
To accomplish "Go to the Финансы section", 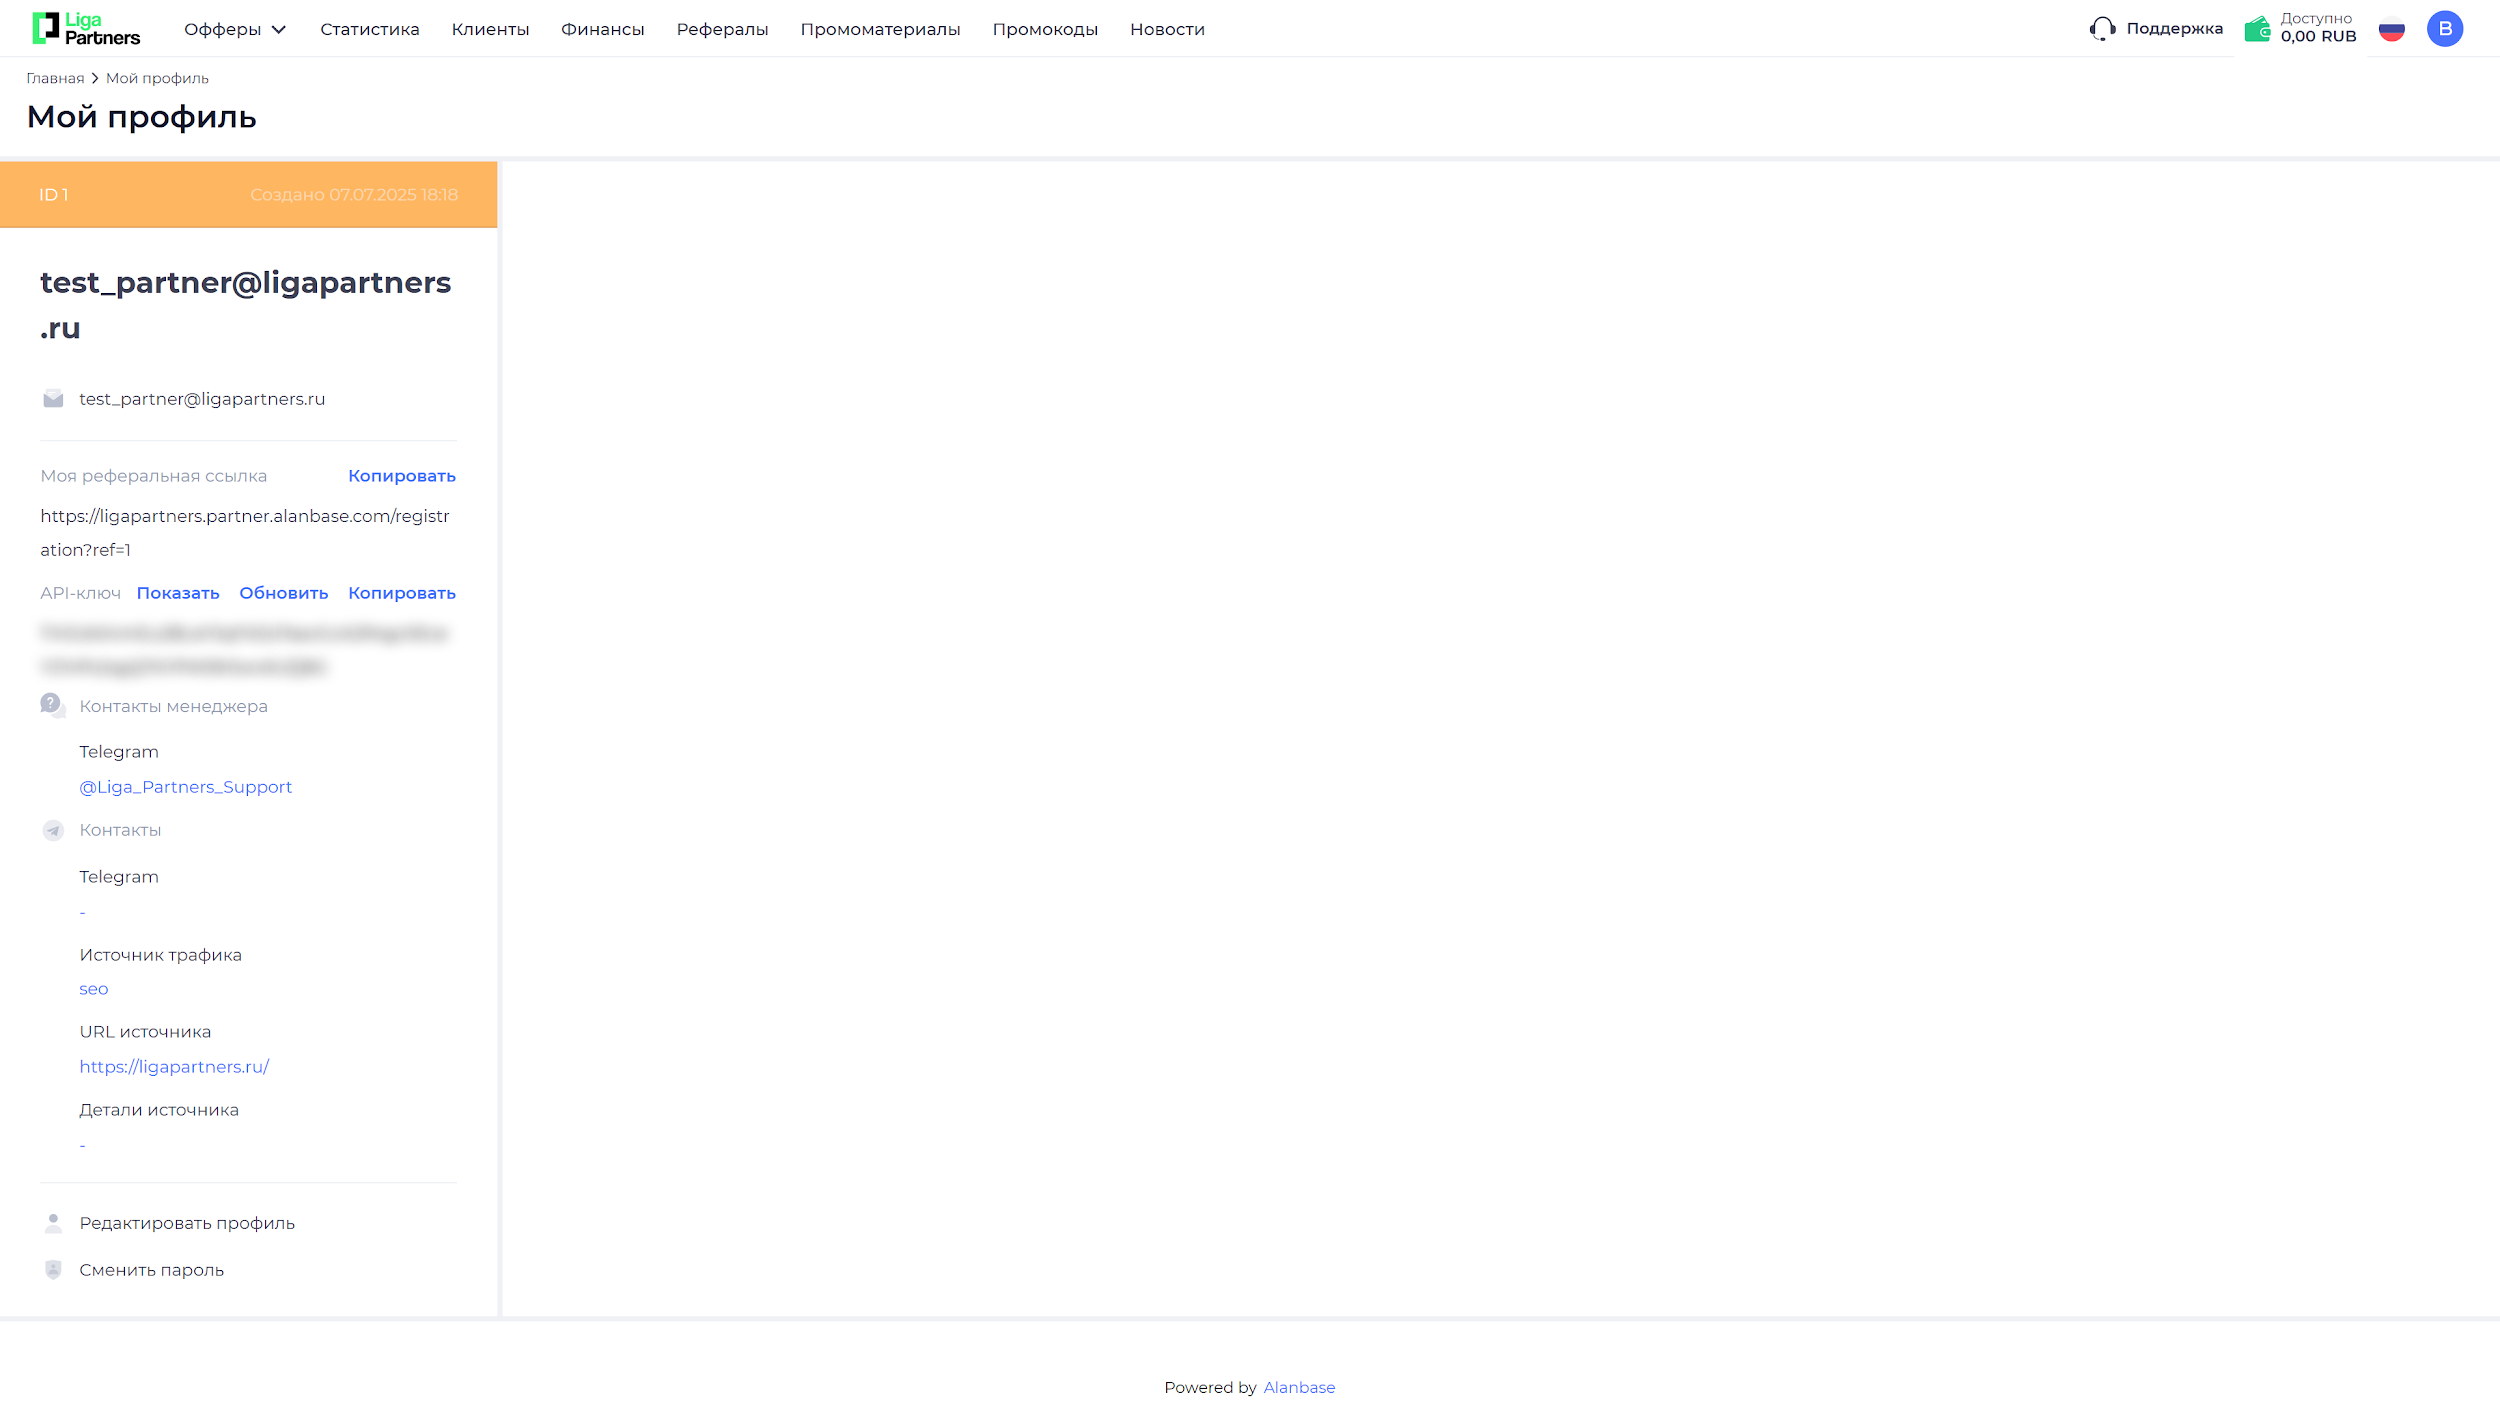I will tap(602, 29).
